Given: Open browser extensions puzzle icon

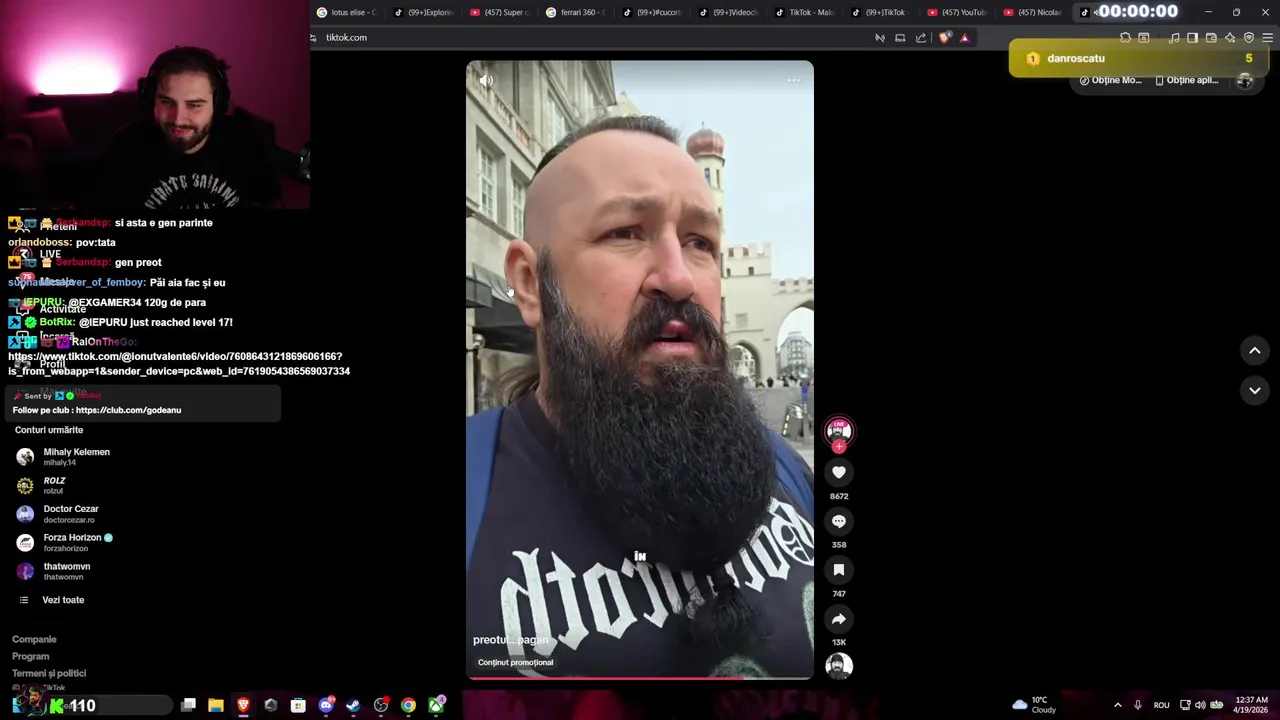Looking at the screenshot, I should tap(1125, 38).
